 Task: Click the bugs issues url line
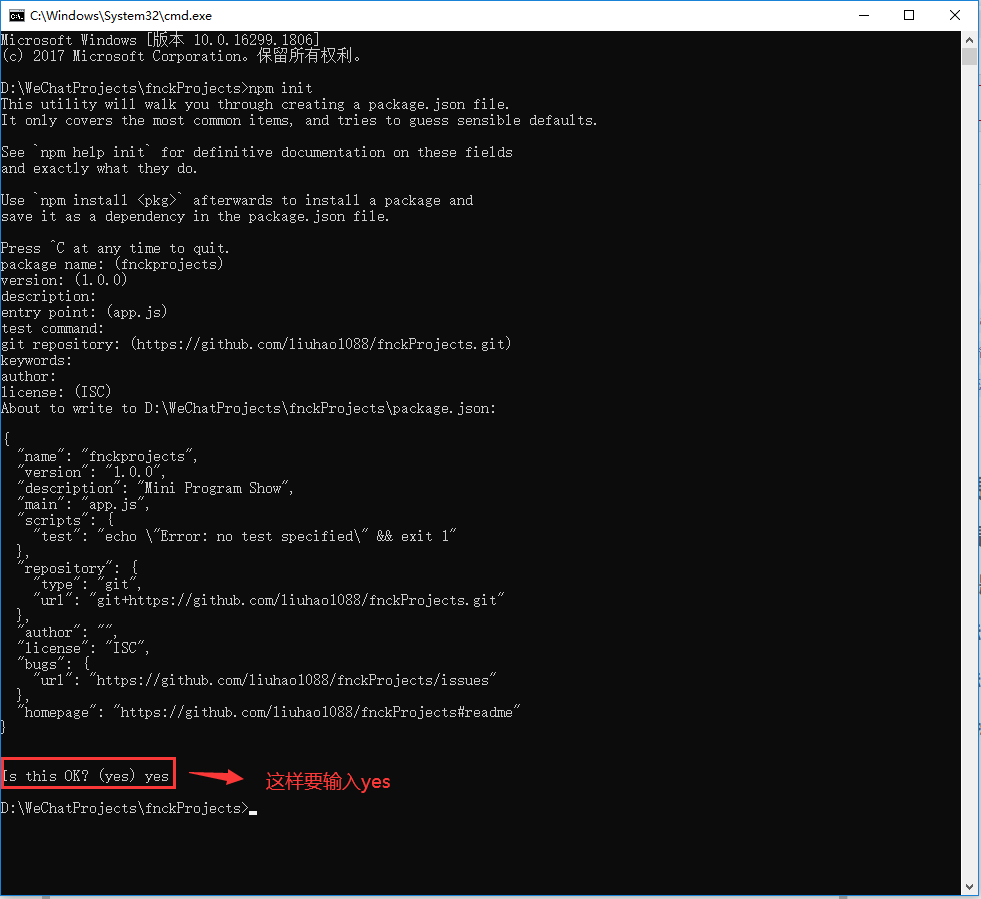pos(265,681)
